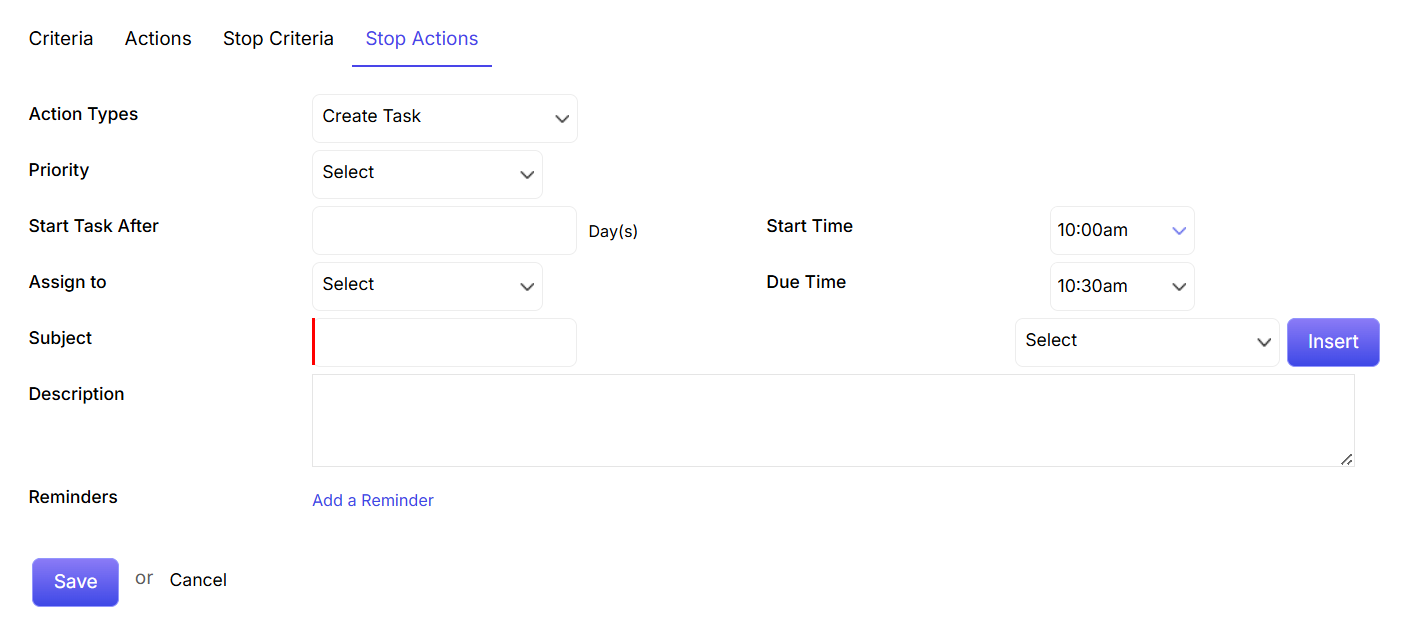Click the Assign to label
Viewport: 1410px width, 617px height.
pyautogui.click(x=67, y=282)
